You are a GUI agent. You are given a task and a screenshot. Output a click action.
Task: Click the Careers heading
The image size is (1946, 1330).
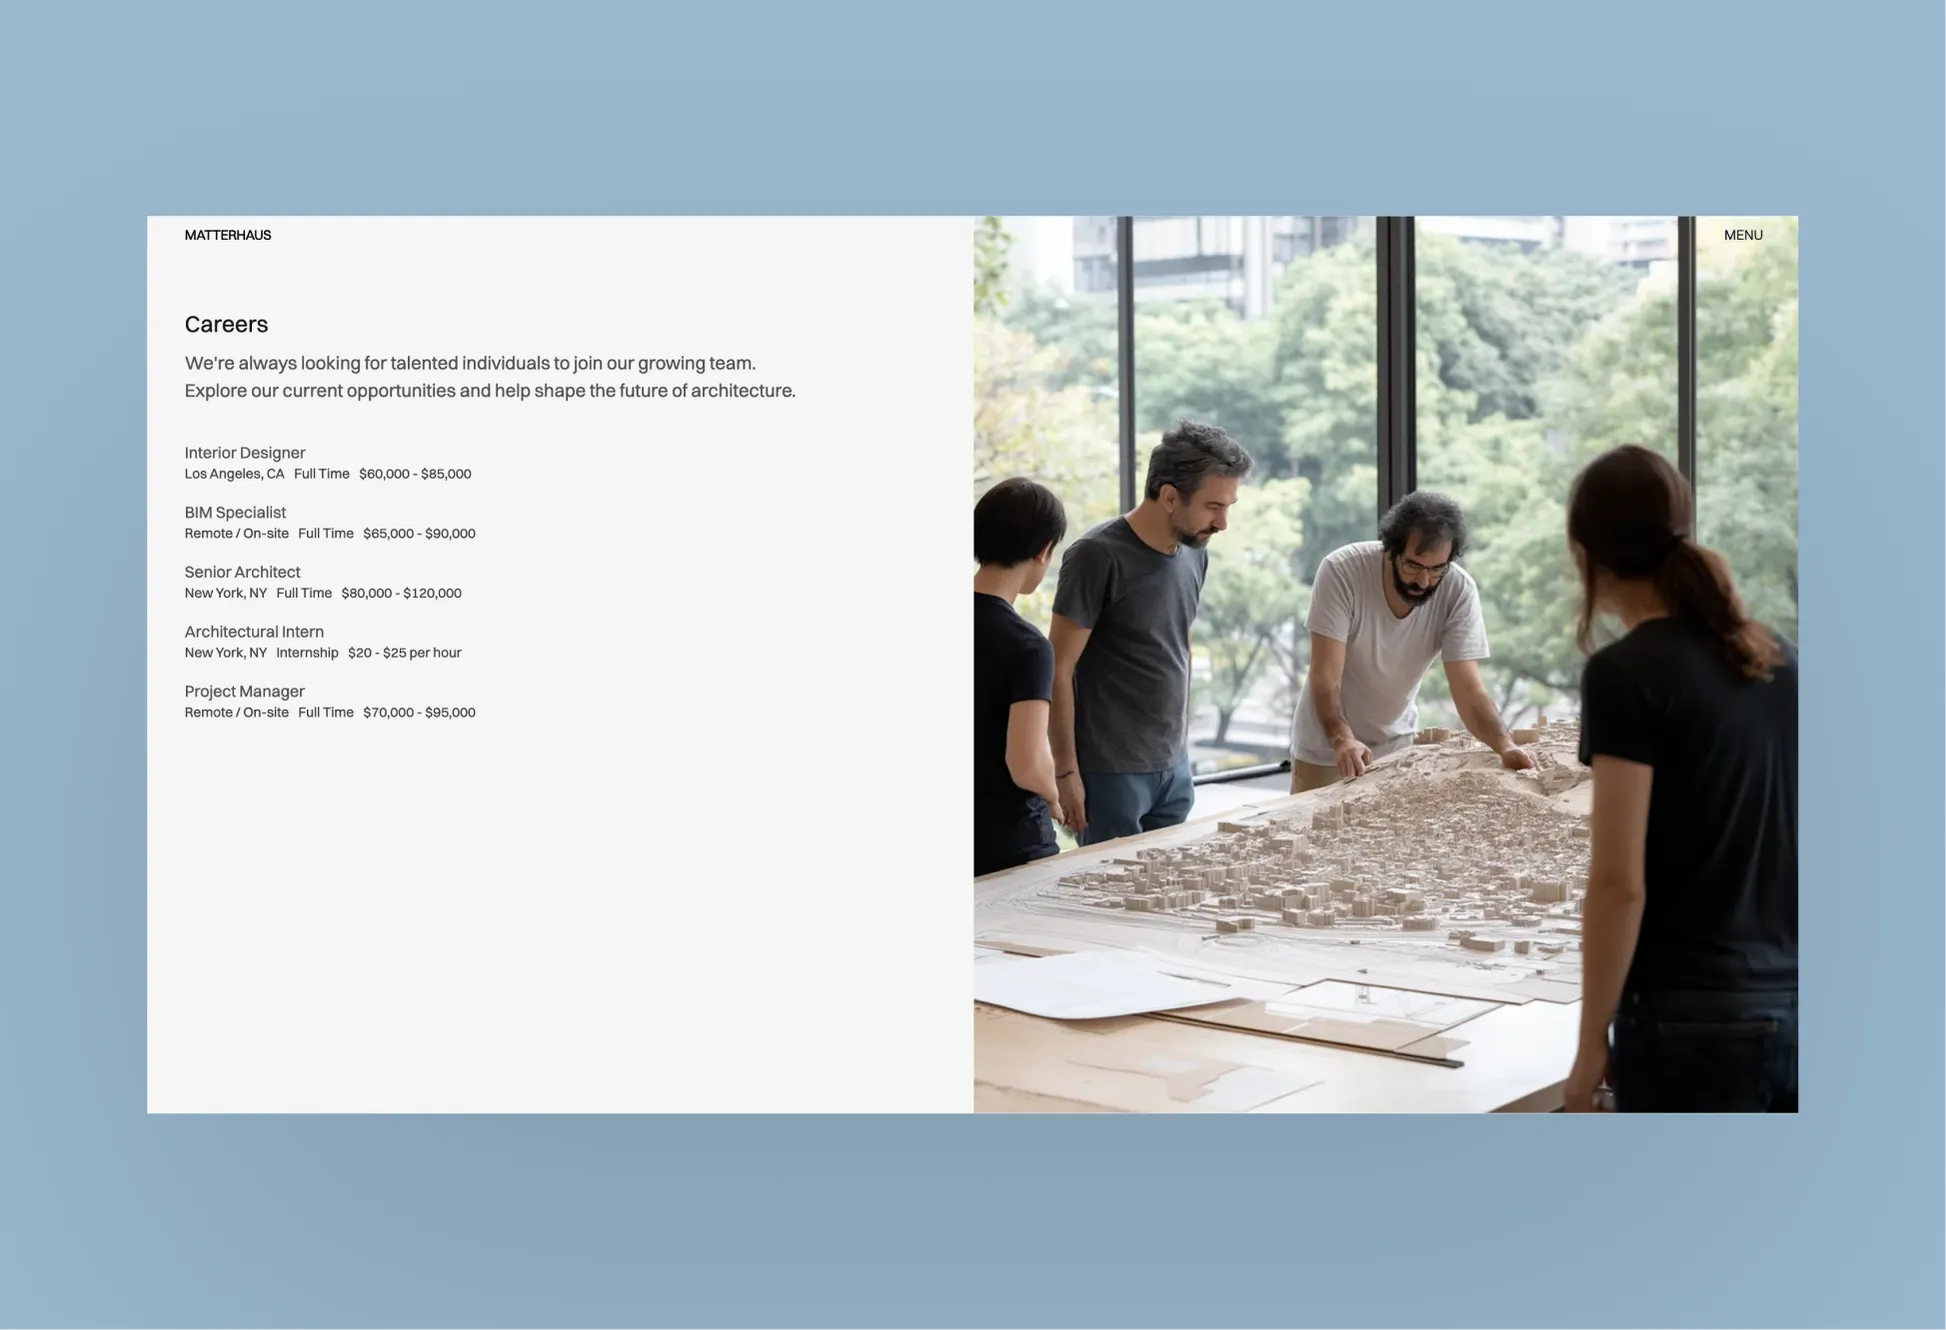(x=226, y=324)
